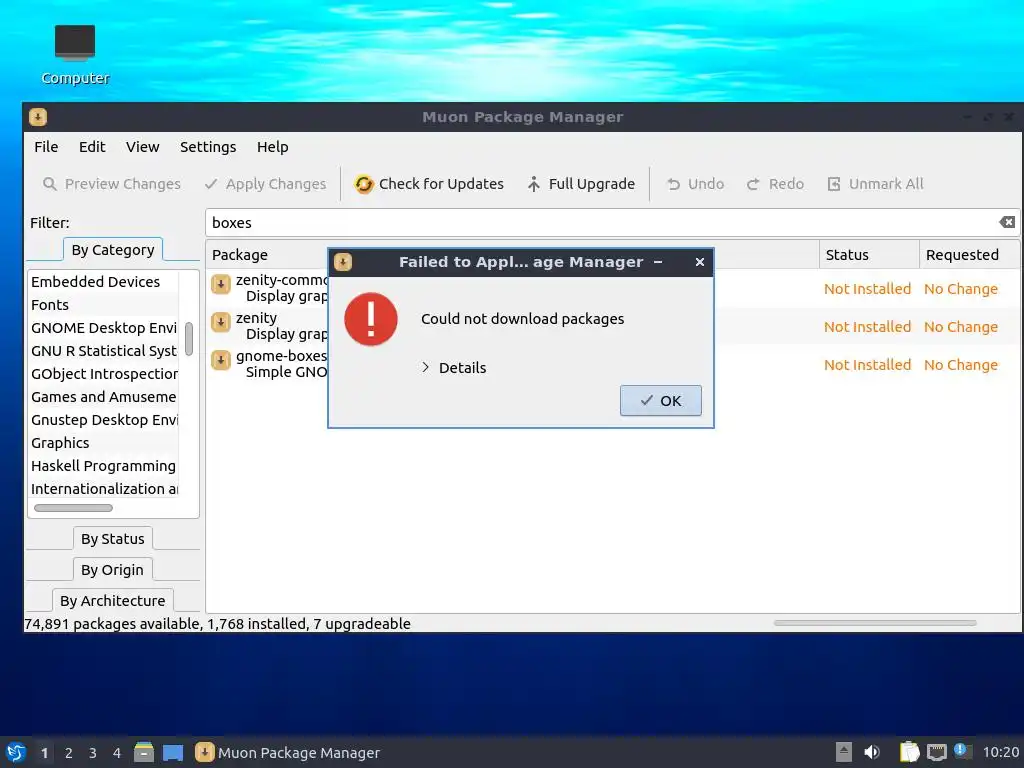The width and height of the screenshot is (1024, 768).
Task: Switch to virtual desktop 4
Action: (x=117, y=753)
